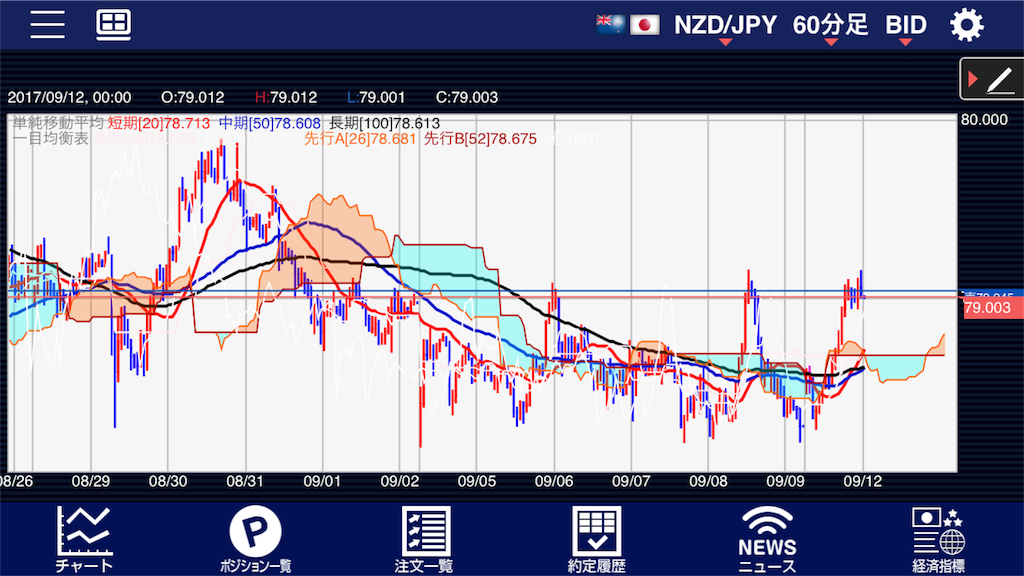The height and width of the screenshot is (576, 1024).
Task: Open the hamburger menu
Action: click(47, 24)
